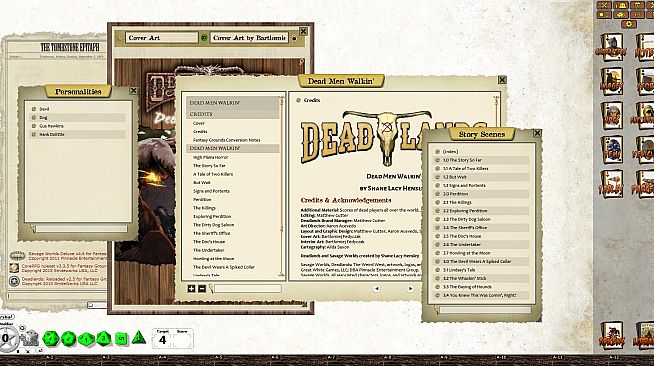The image size is (654, 366).
Task: Click the Target number box showing 4
Action: point(162,340)
